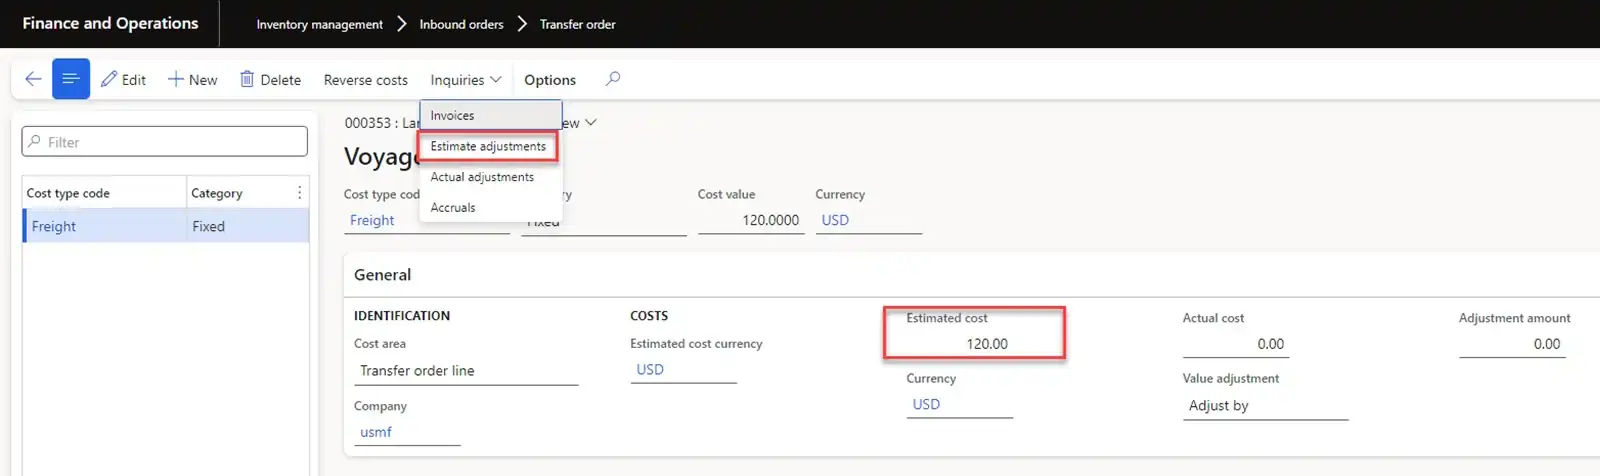The image size is (1600, 476).
Task: Open the usmf company link
Action: (x=376, y=432)
